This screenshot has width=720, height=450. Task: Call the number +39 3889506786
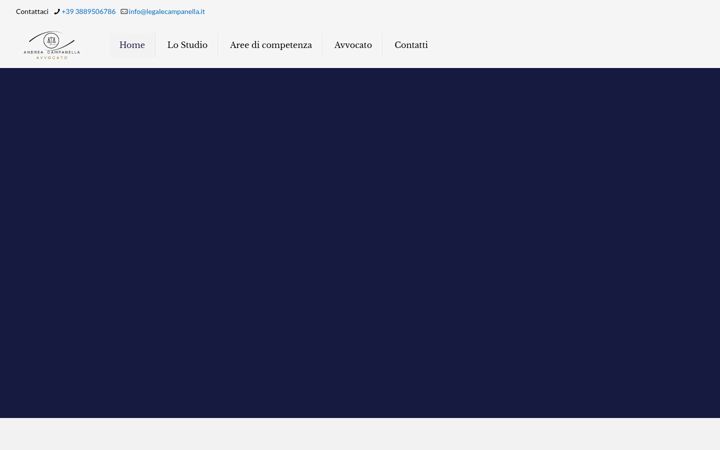[88, 11]
